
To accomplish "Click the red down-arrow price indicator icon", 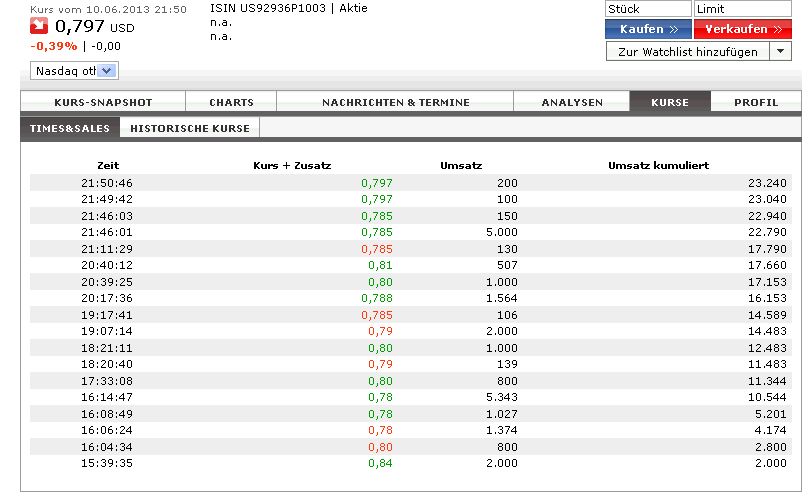I will (x=42, y=26).
